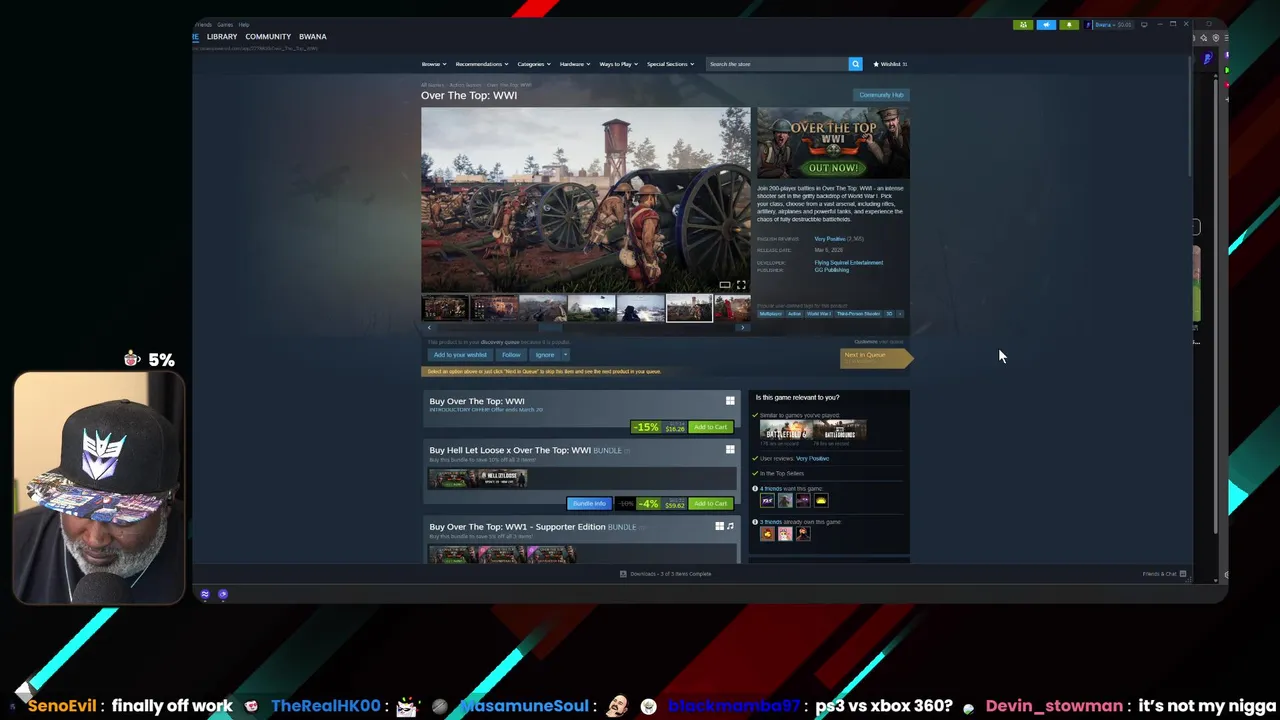1280x720 pixels.
Task: Click the Community Hub button
Action: (x=881, y=95)
